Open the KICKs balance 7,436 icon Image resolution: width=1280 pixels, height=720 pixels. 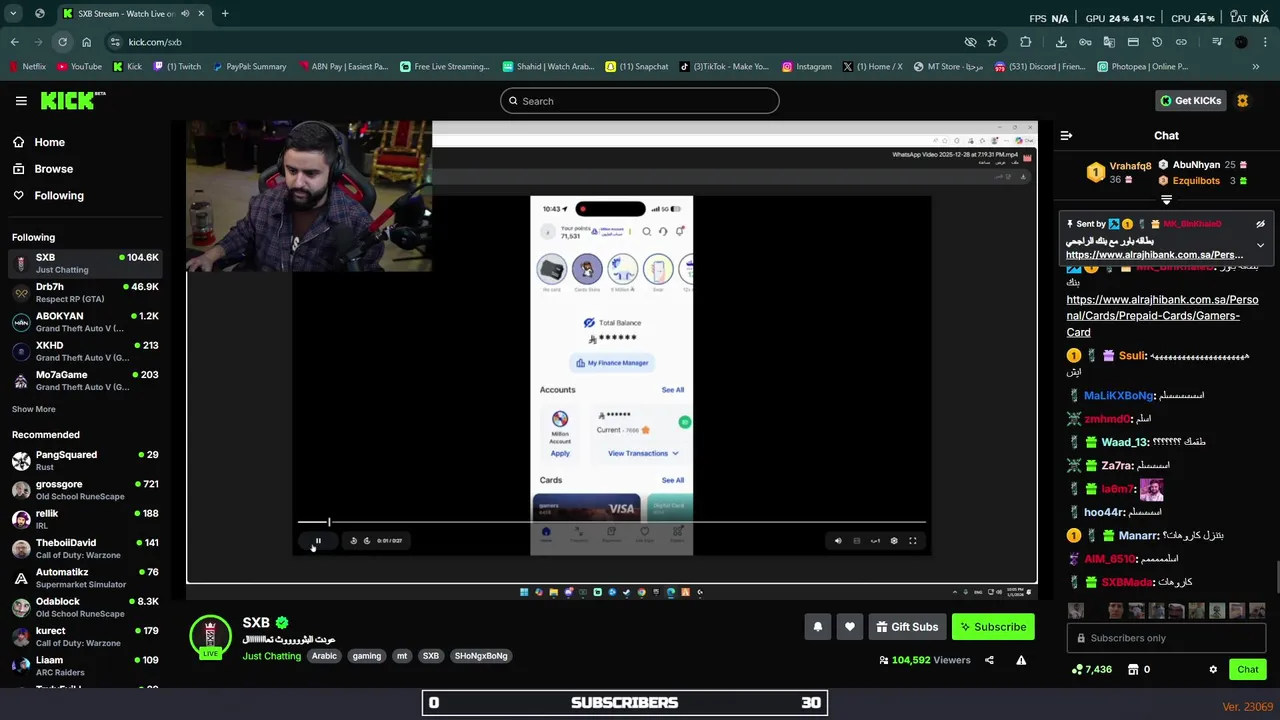click(1092, 670)
